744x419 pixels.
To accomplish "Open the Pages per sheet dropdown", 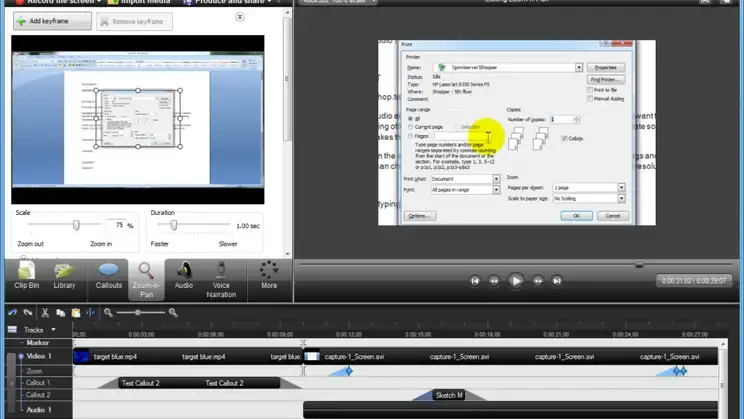I will click(x=621, y=187).
